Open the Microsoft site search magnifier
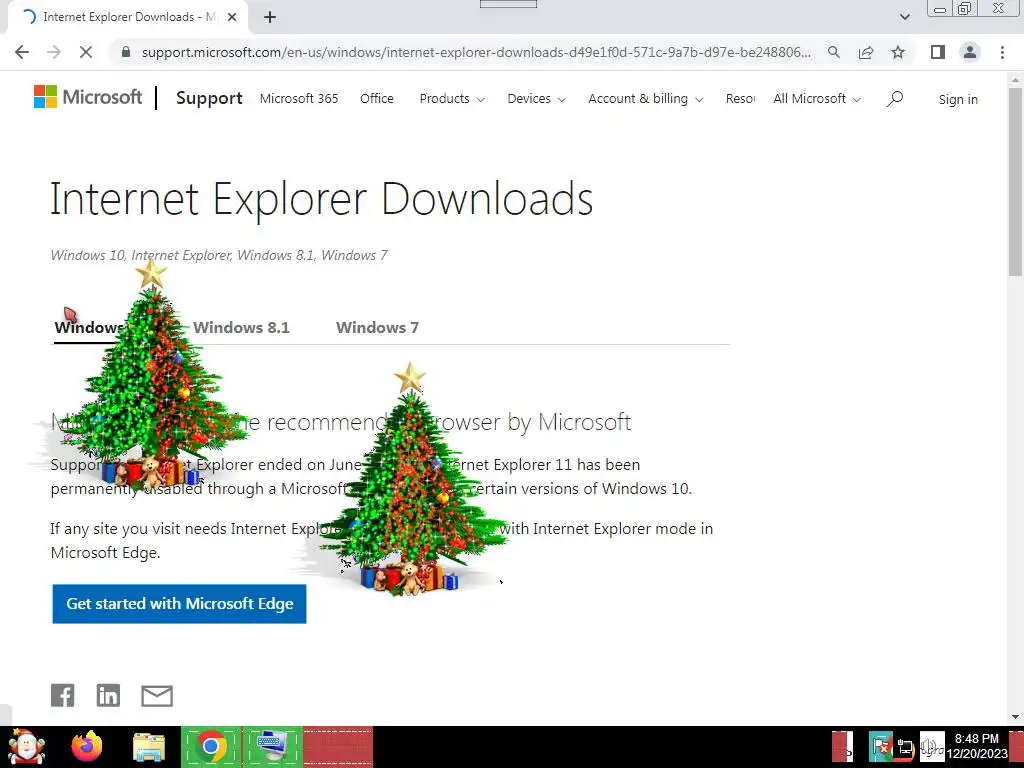Screen dimensions: 1024x768 [895, 99]
